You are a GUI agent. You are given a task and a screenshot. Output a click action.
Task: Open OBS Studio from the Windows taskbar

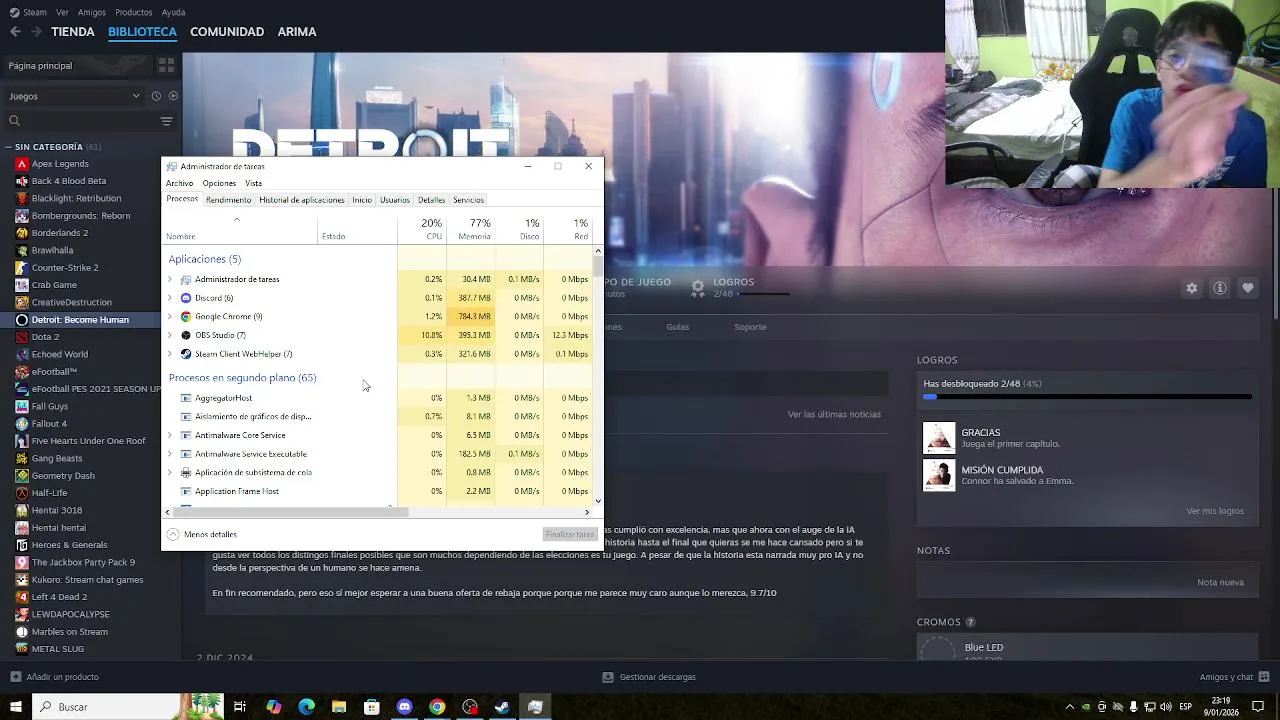pyautogui.click(x=470, y=707)
